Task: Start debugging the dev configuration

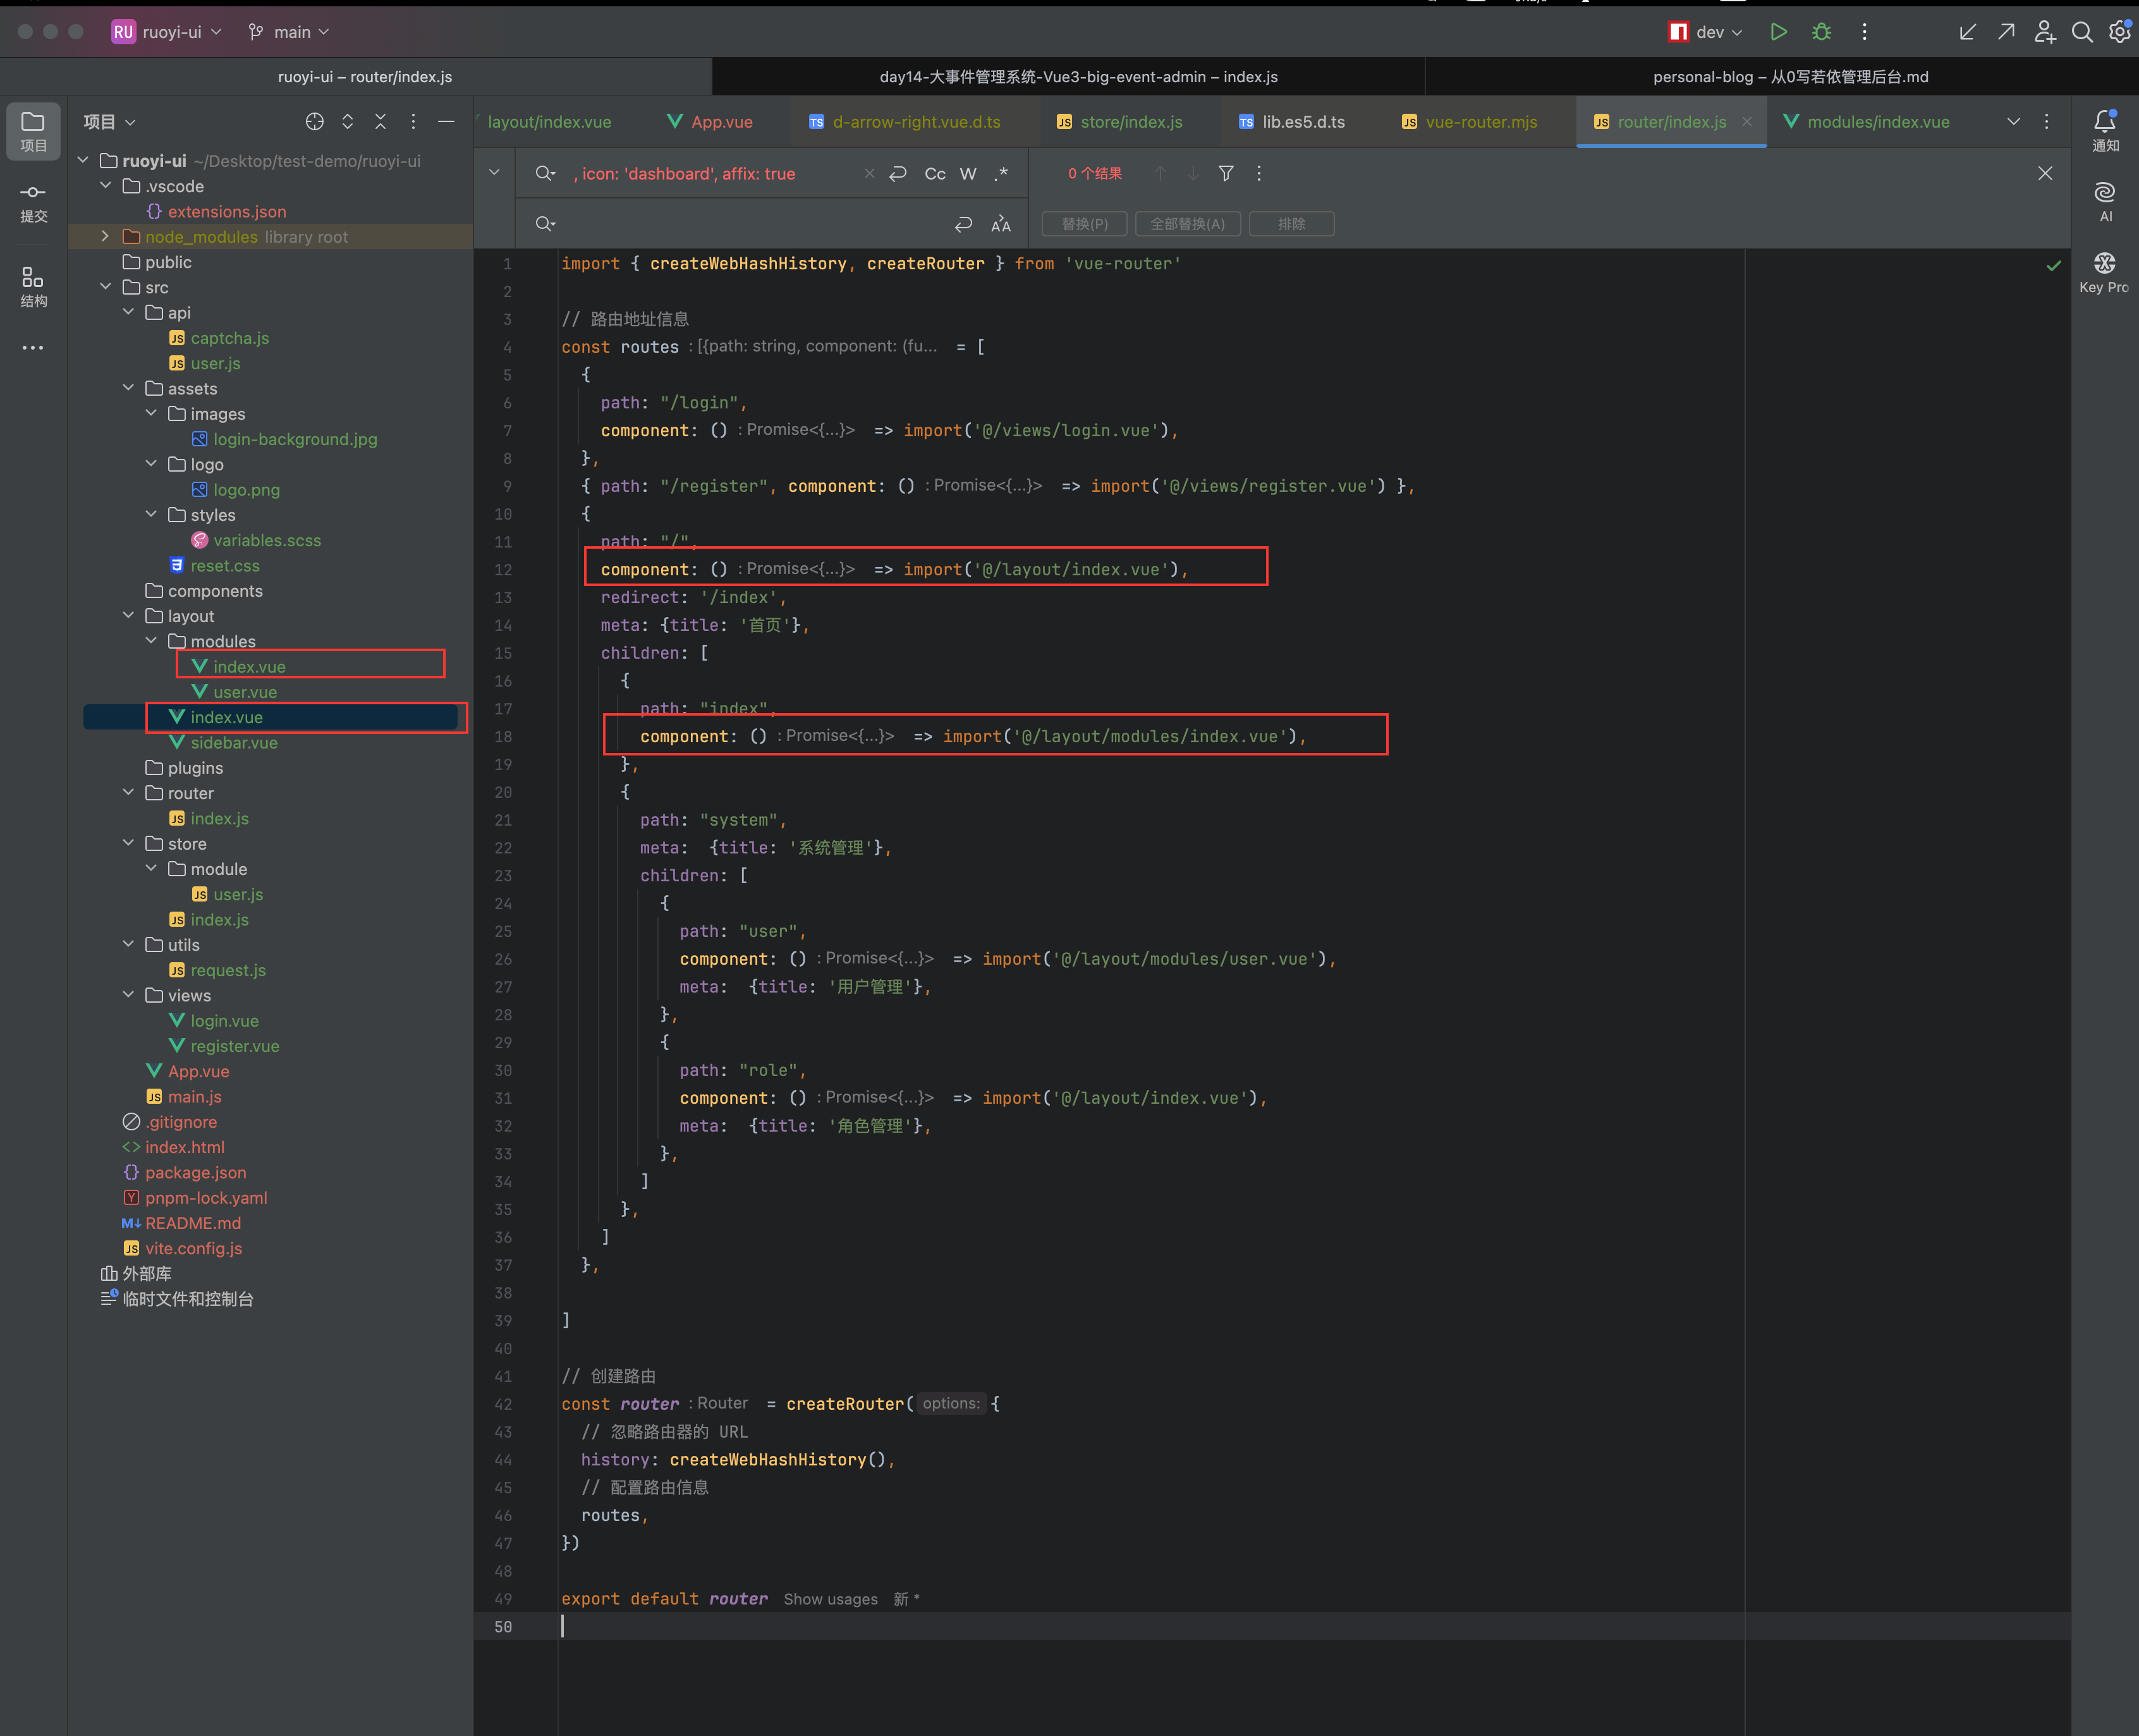Action: pos(1822,32)
